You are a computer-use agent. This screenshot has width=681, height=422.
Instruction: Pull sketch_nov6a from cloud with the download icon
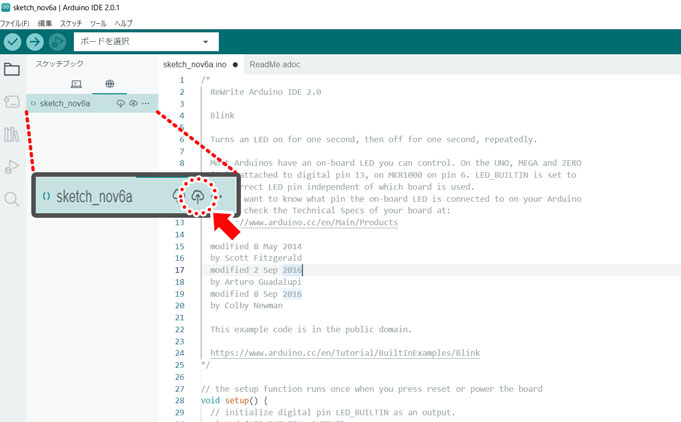(120, 103)
